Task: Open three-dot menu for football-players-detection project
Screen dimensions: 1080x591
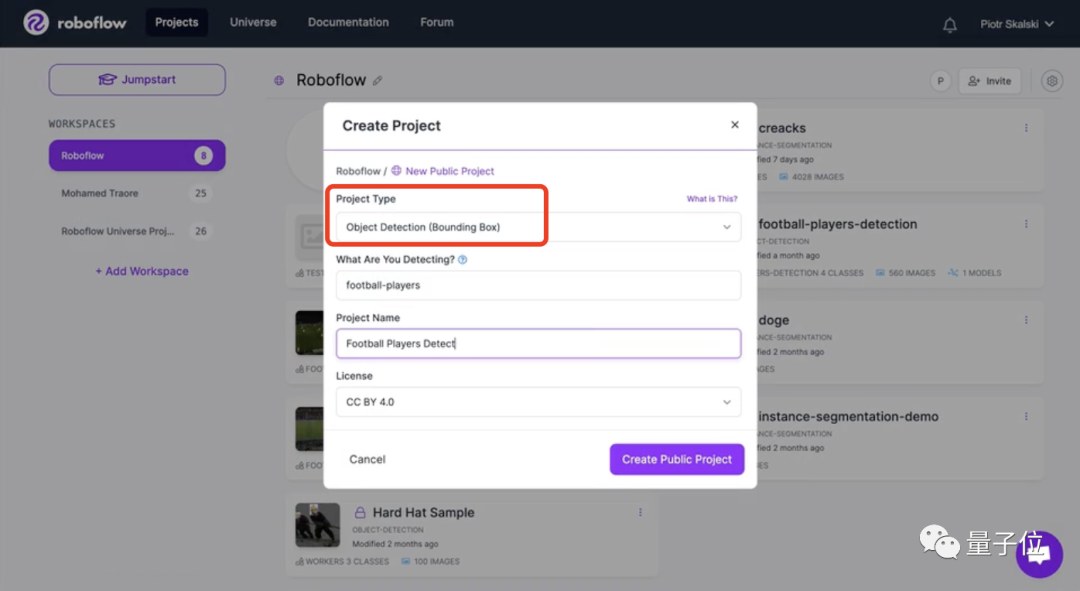Action: point(1026,224)
